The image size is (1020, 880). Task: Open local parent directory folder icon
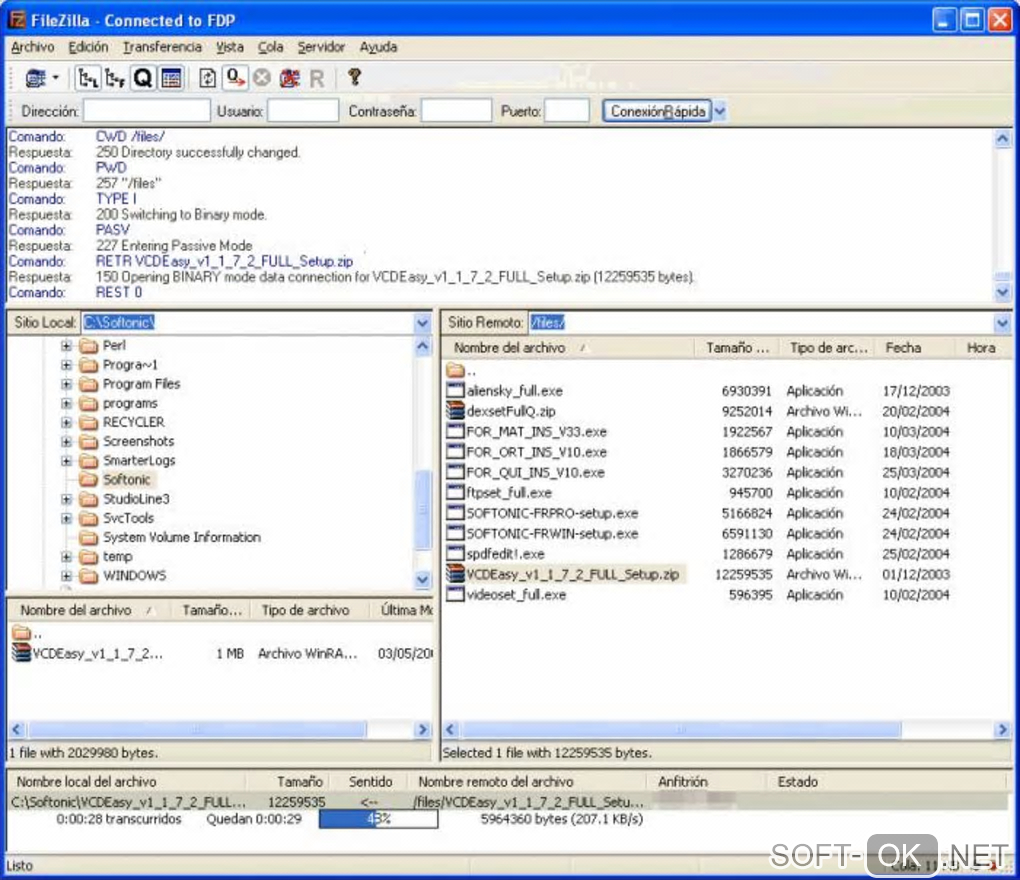21,632
